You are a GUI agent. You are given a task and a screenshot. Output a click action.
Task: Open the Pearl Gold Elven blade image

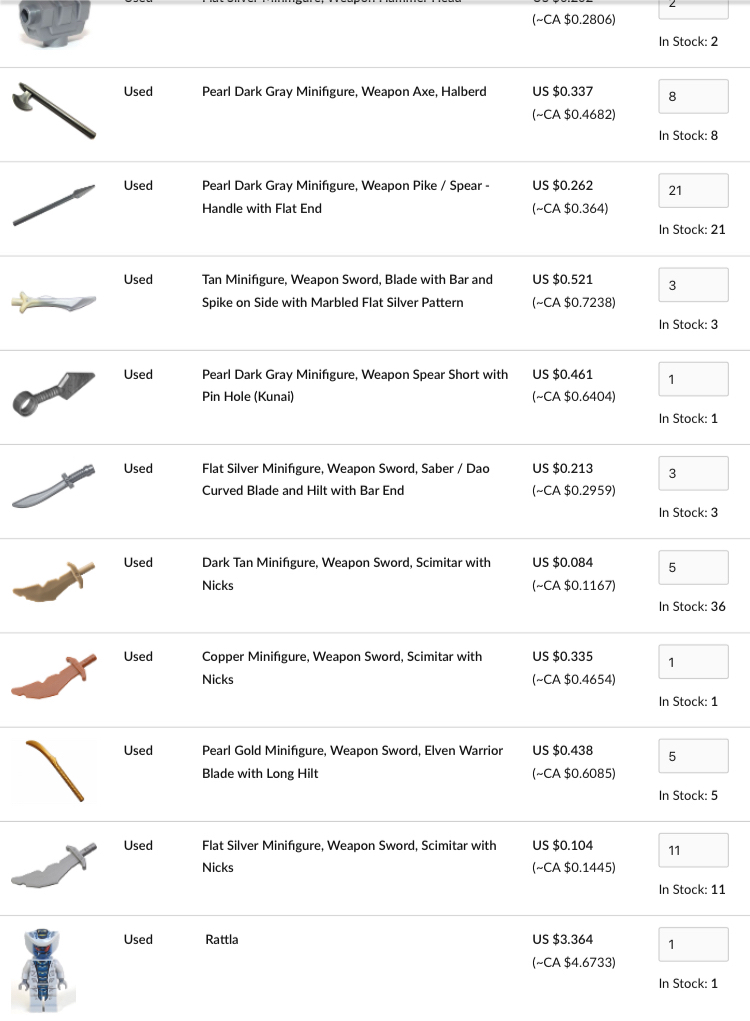click(x=54, y=769)
